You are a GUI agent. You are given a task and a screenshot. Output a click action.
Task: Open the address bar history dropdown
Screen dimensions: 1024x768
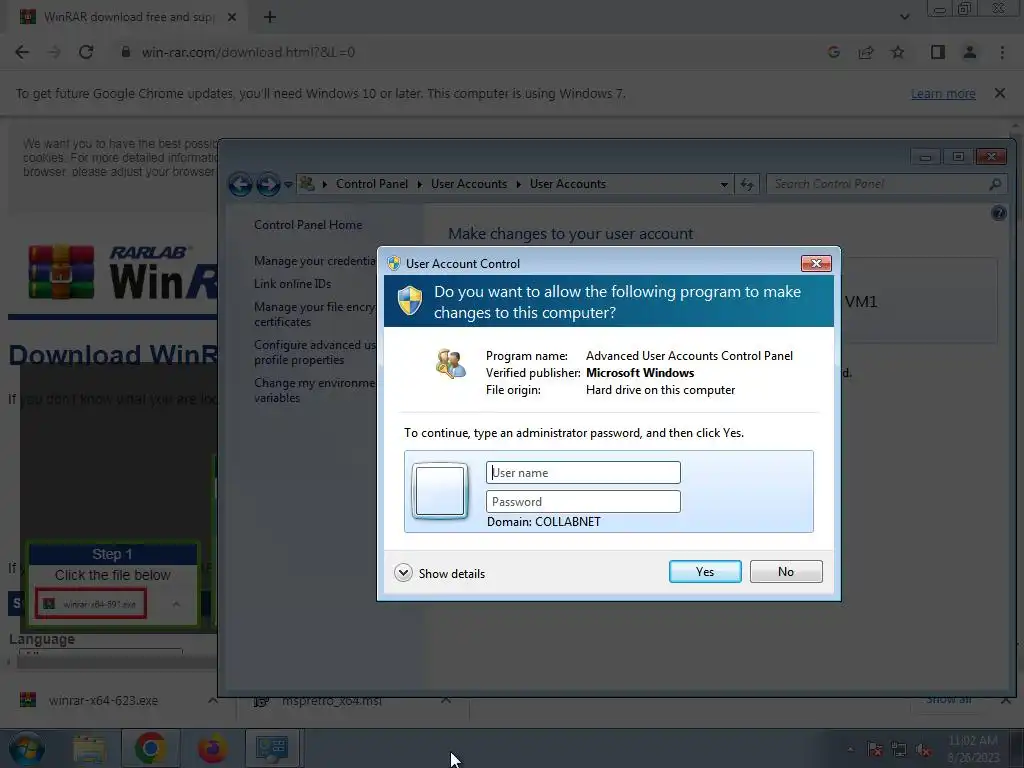[x=724, y=185]
